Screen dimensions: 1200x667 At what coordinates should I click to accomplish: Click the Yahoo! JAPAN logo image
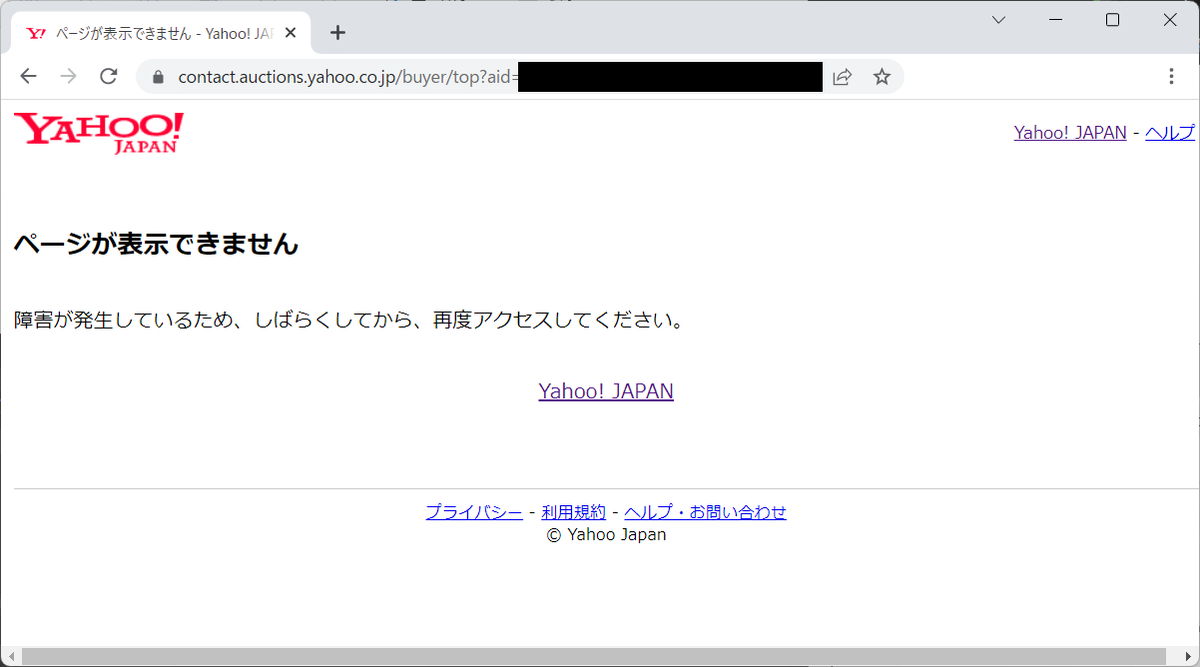click(x=98, y=133)
